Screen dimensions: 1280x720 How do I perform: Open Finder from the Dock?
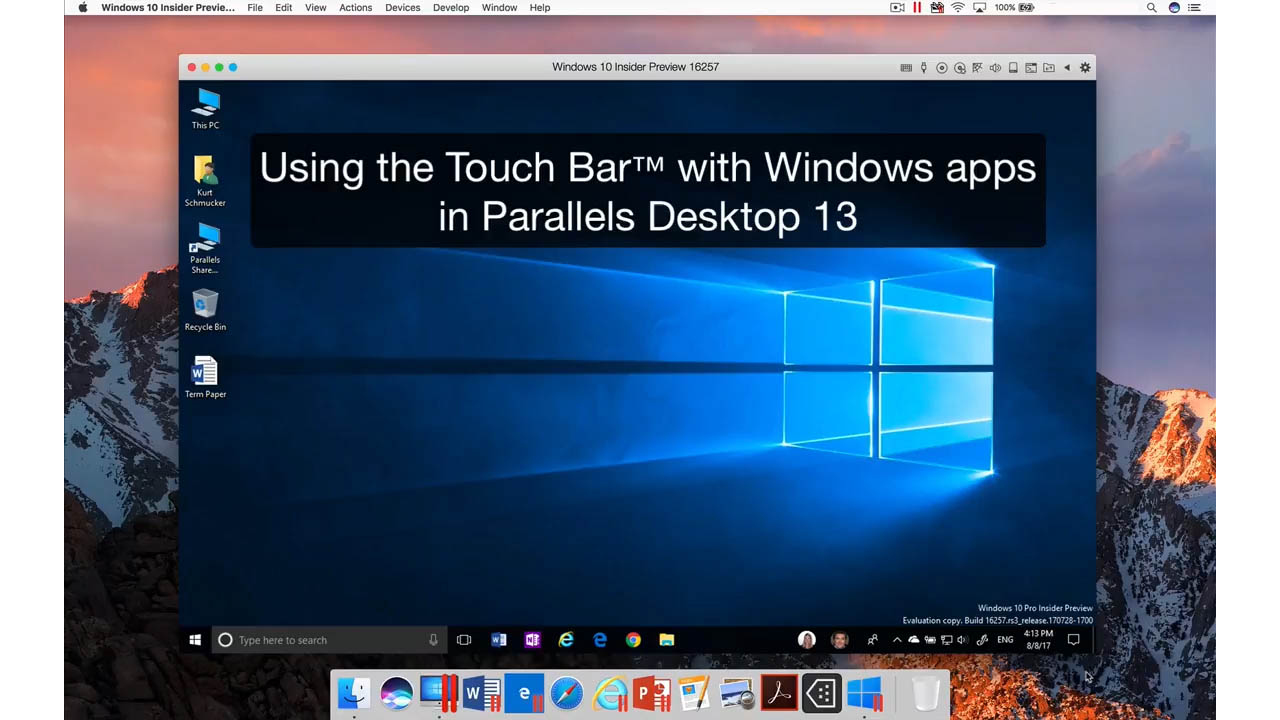click(354, 693)
